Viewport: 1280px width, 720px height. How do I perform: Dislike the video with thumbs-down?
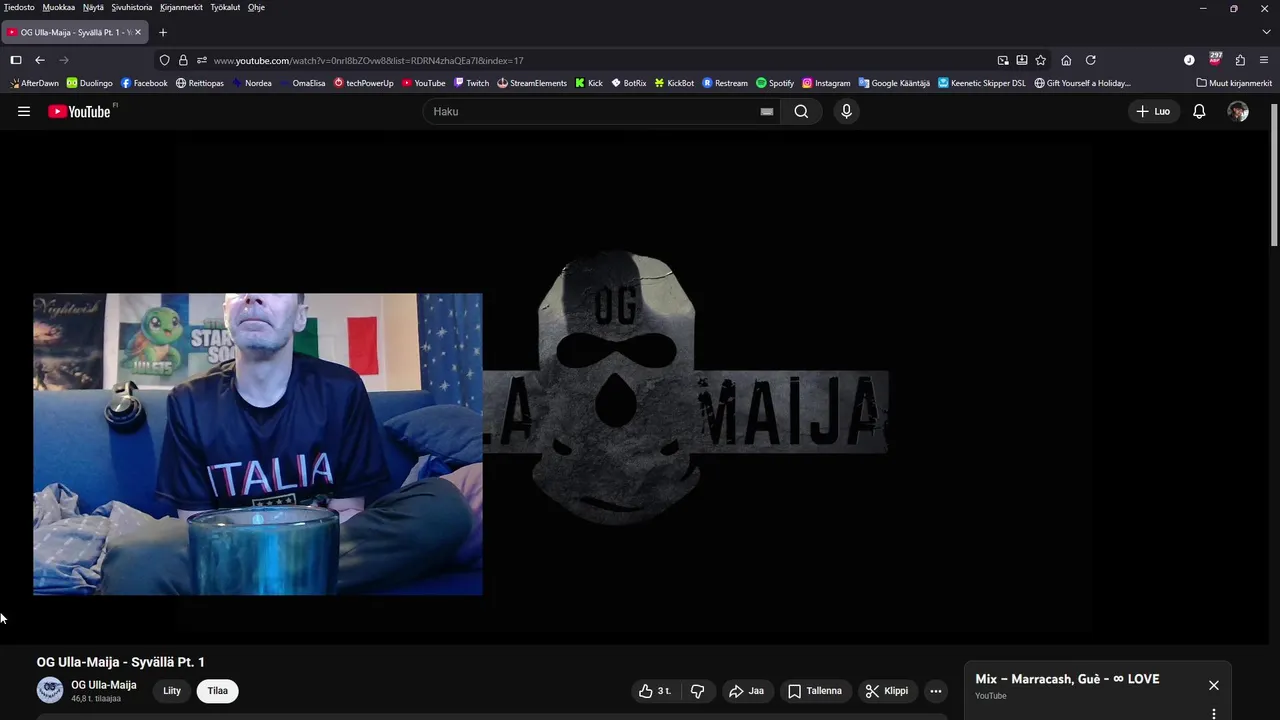point(698,691)
